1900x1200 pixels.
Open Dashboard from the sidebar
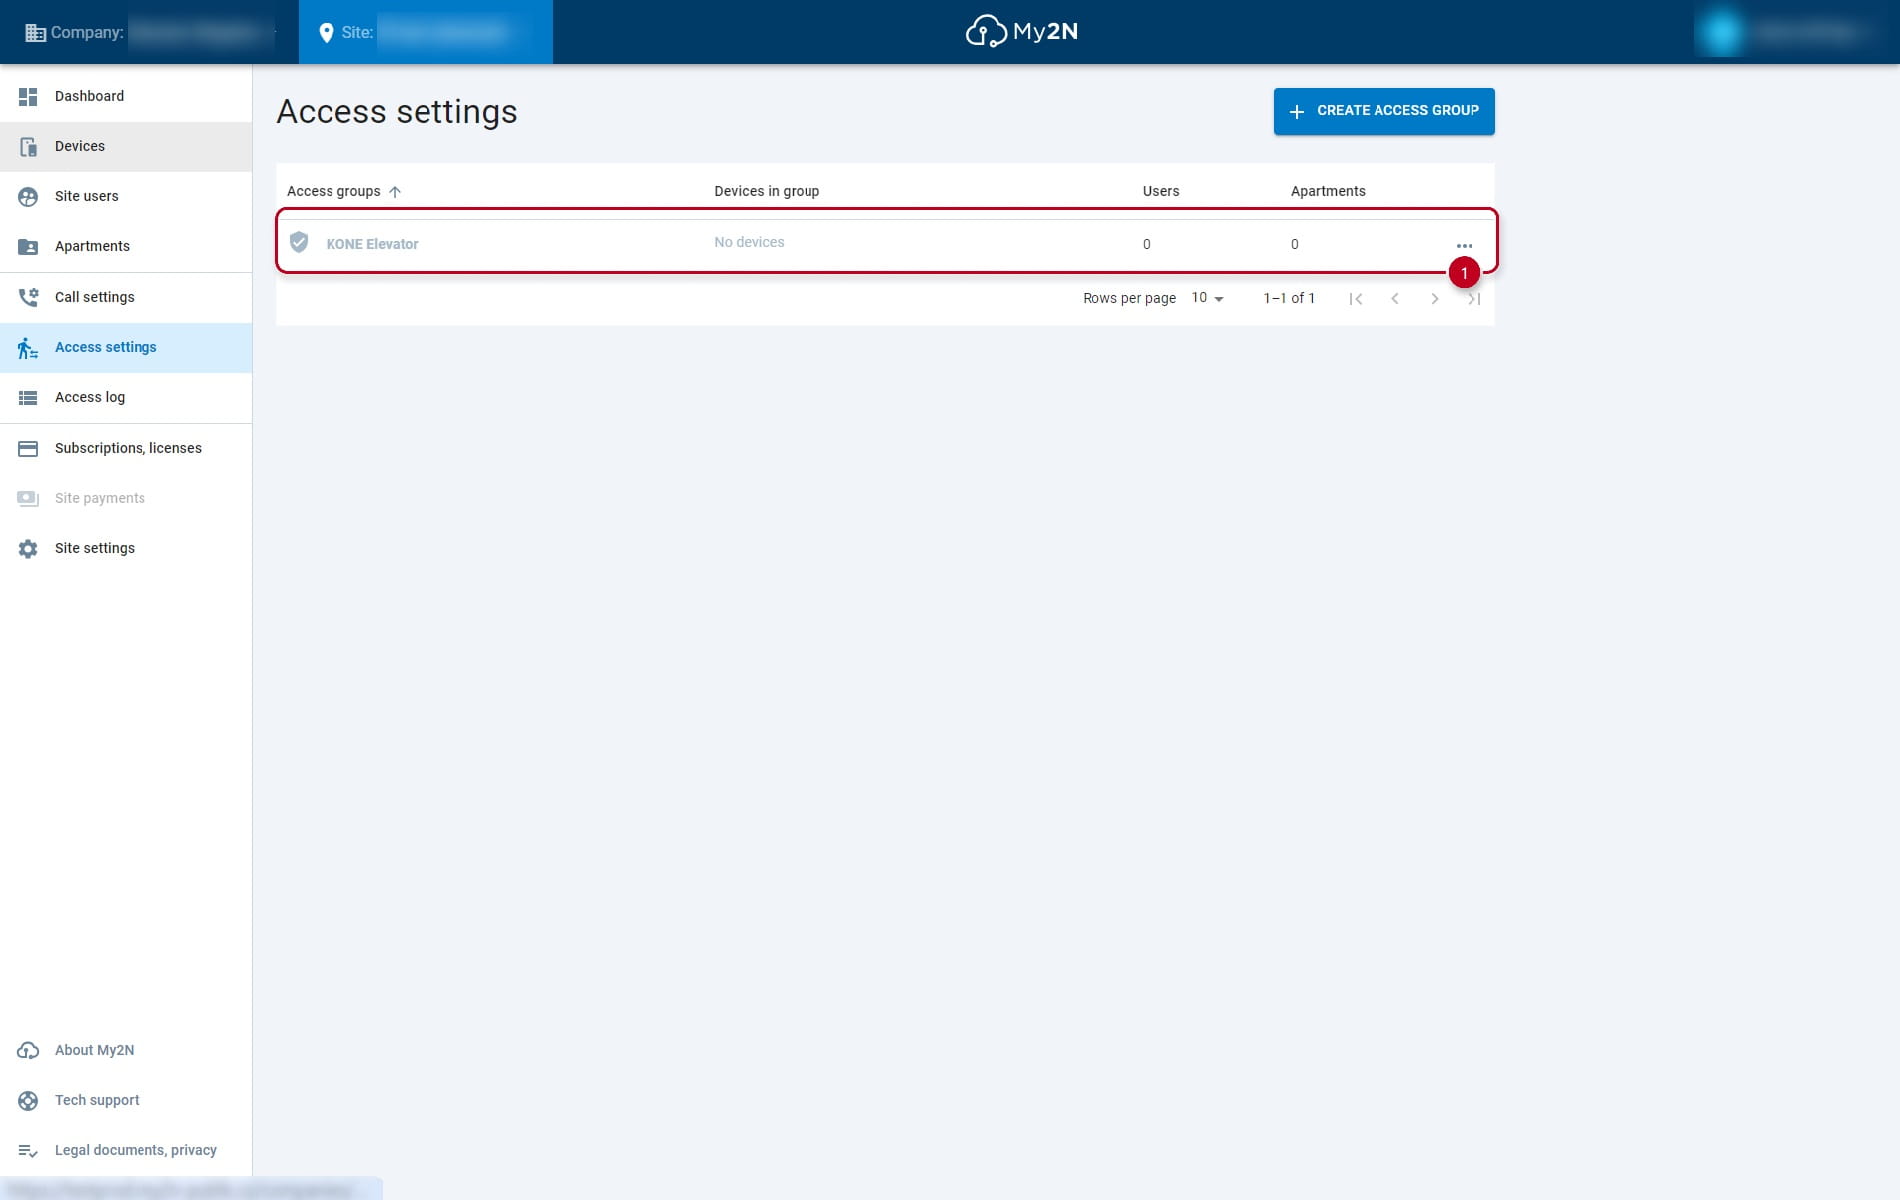(126, 96)
